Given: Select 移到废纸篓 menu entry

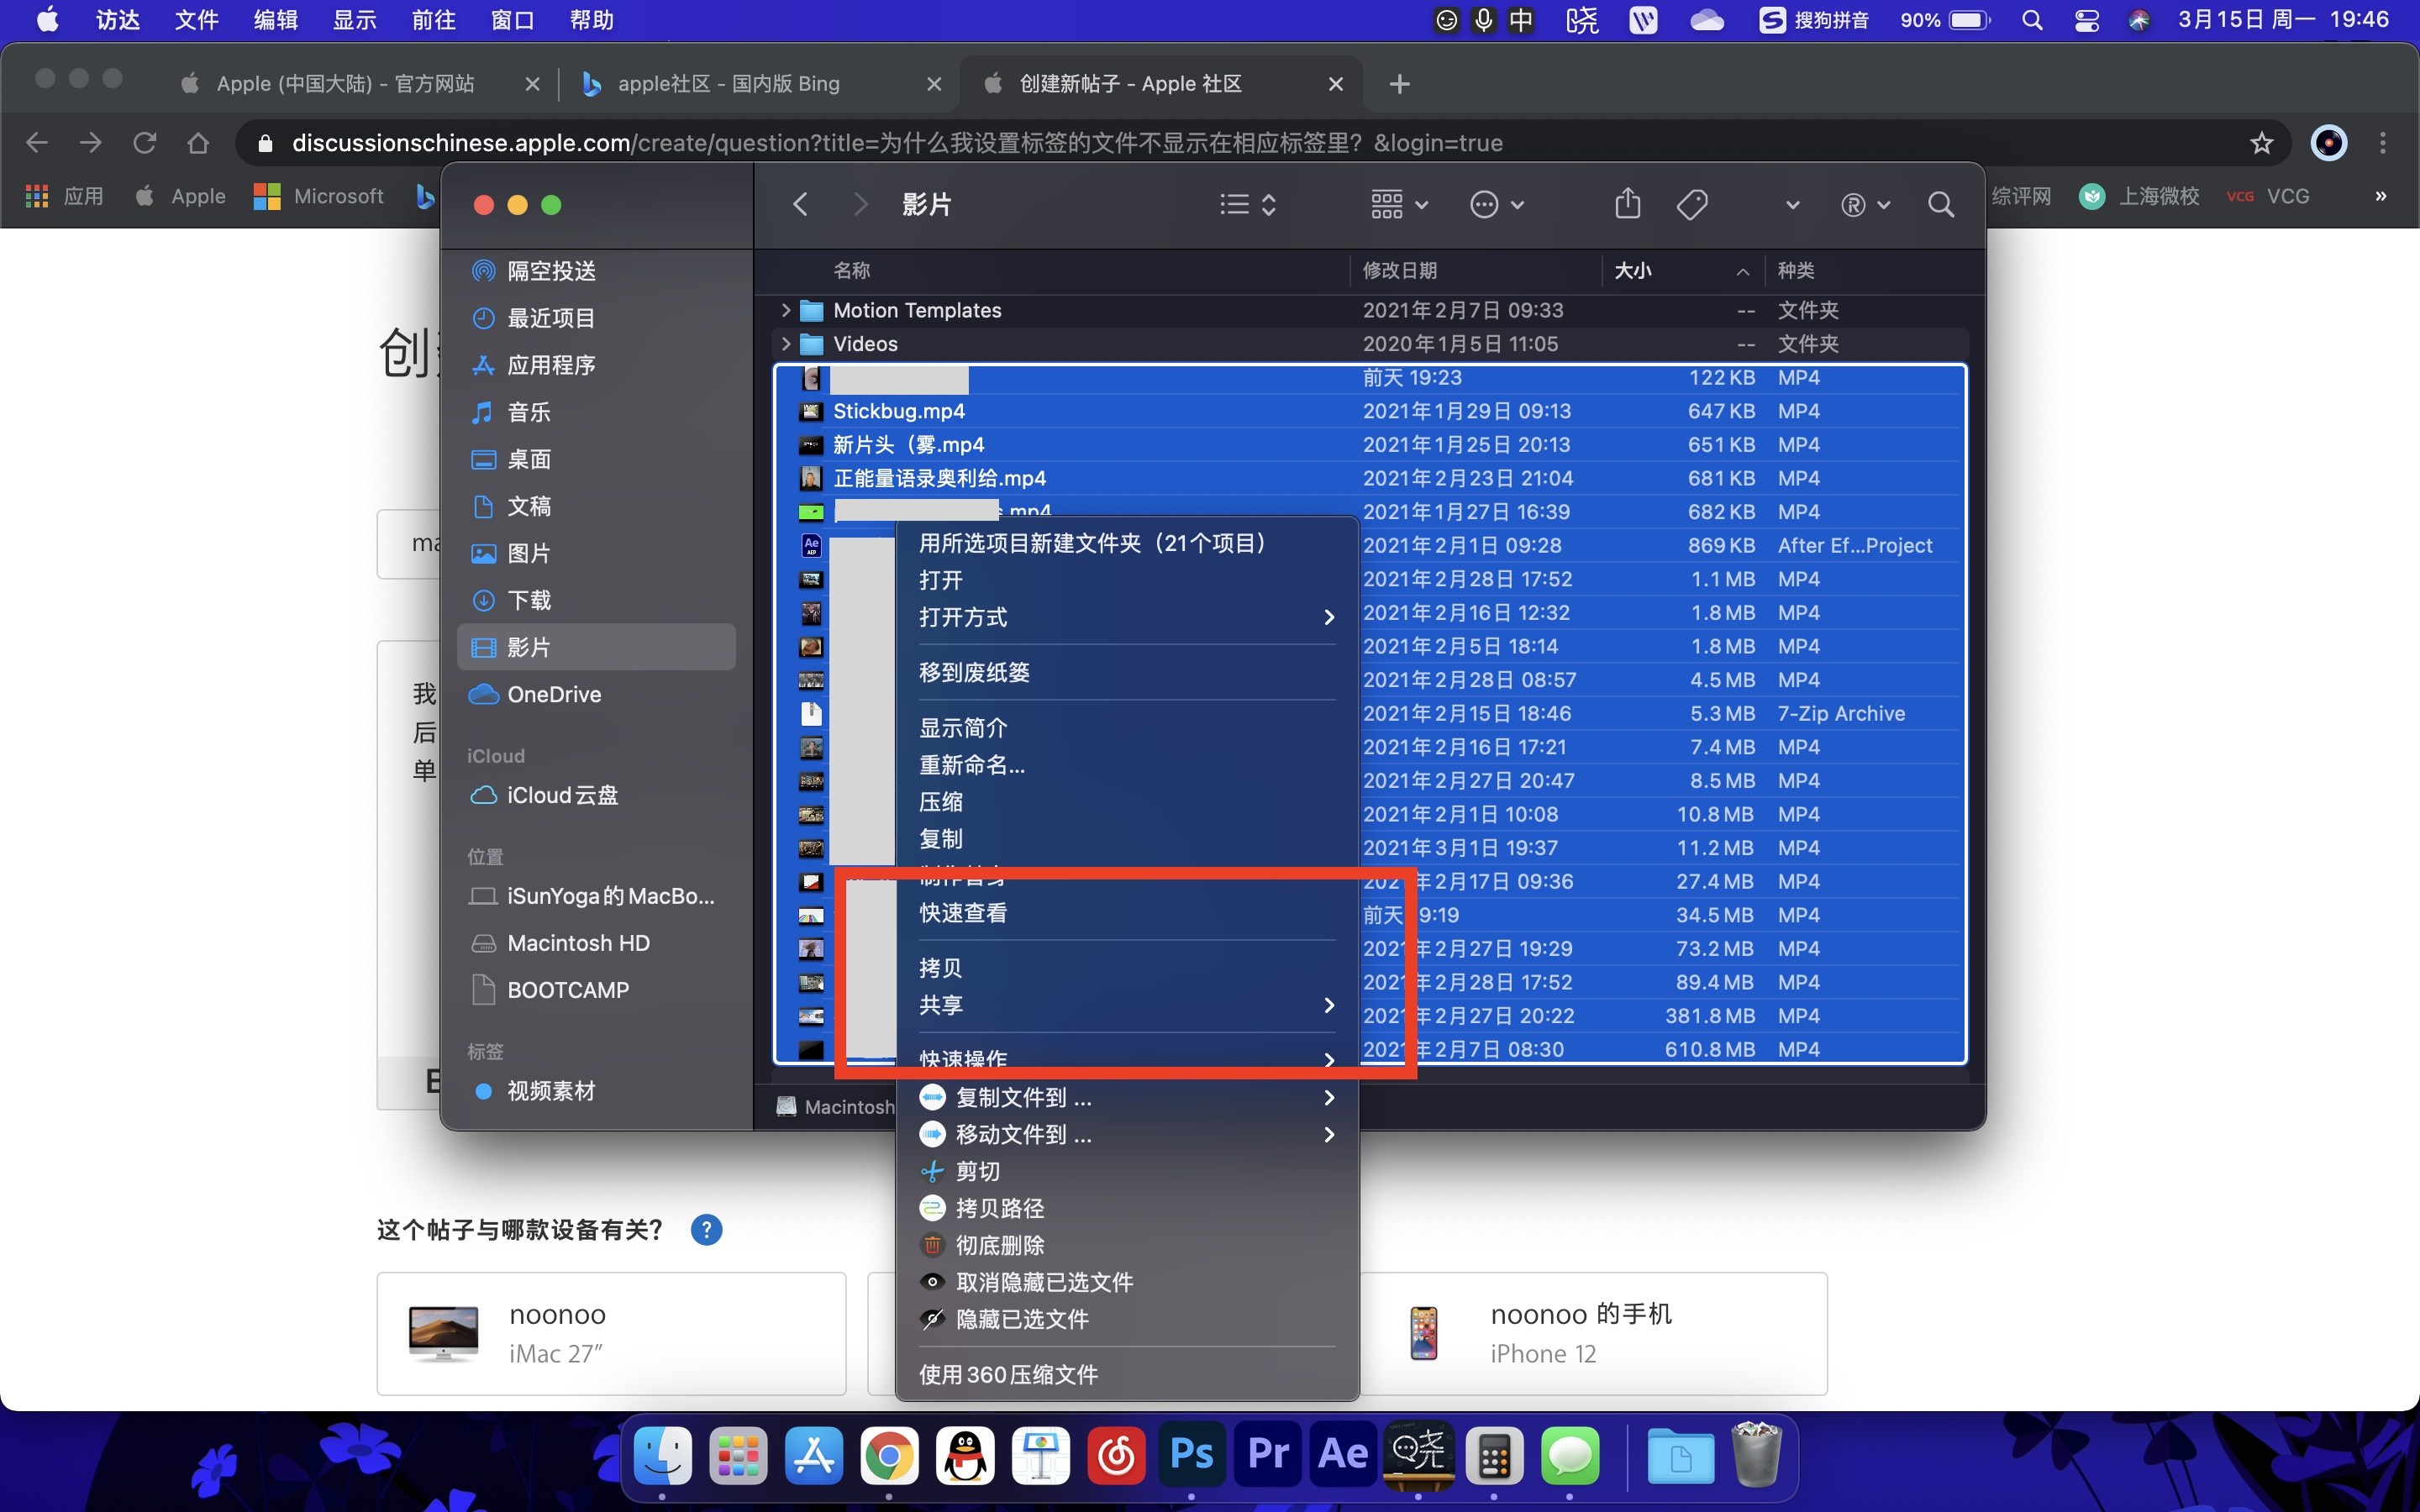Looking at the screenshot, I should (974, 672).
